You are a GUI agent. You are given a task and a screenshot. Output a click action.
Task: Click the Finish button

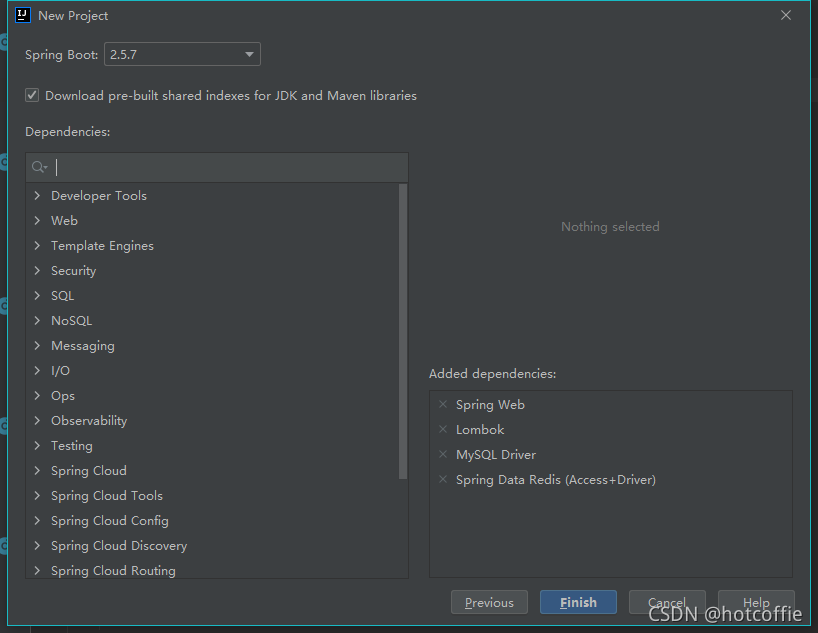click(x=578, y=603)
